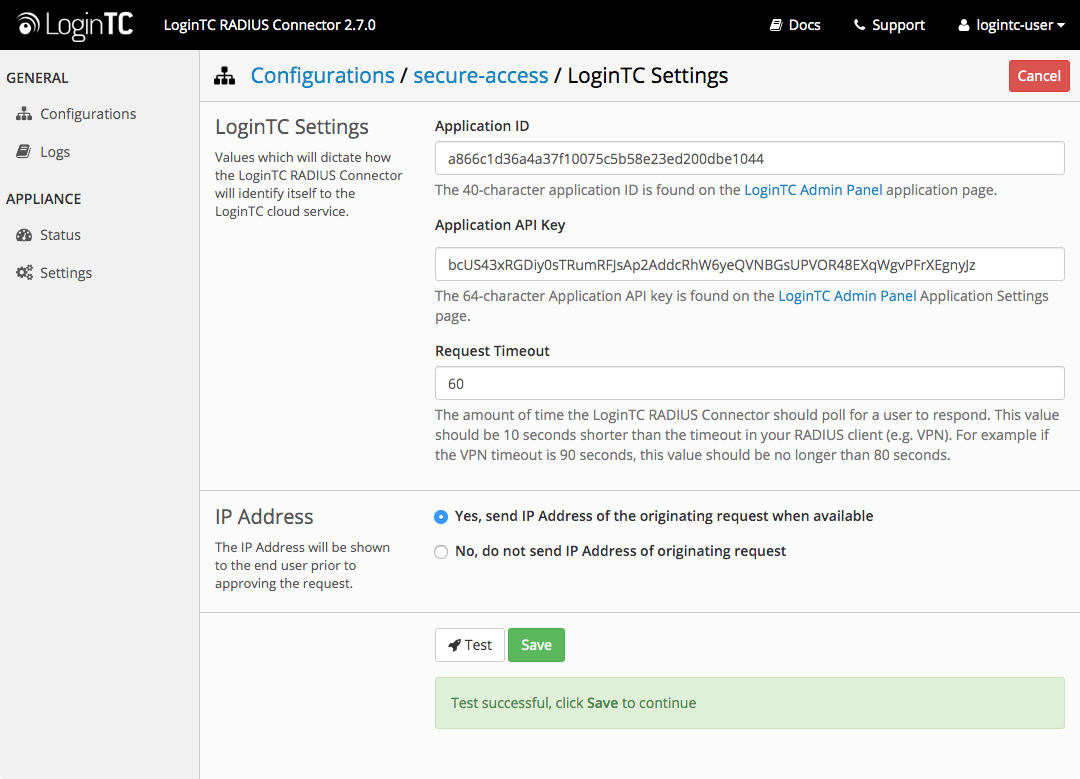Focus the Request Timeout field
Viewport: 1080px width, 779px height.
tap(749, 384)
